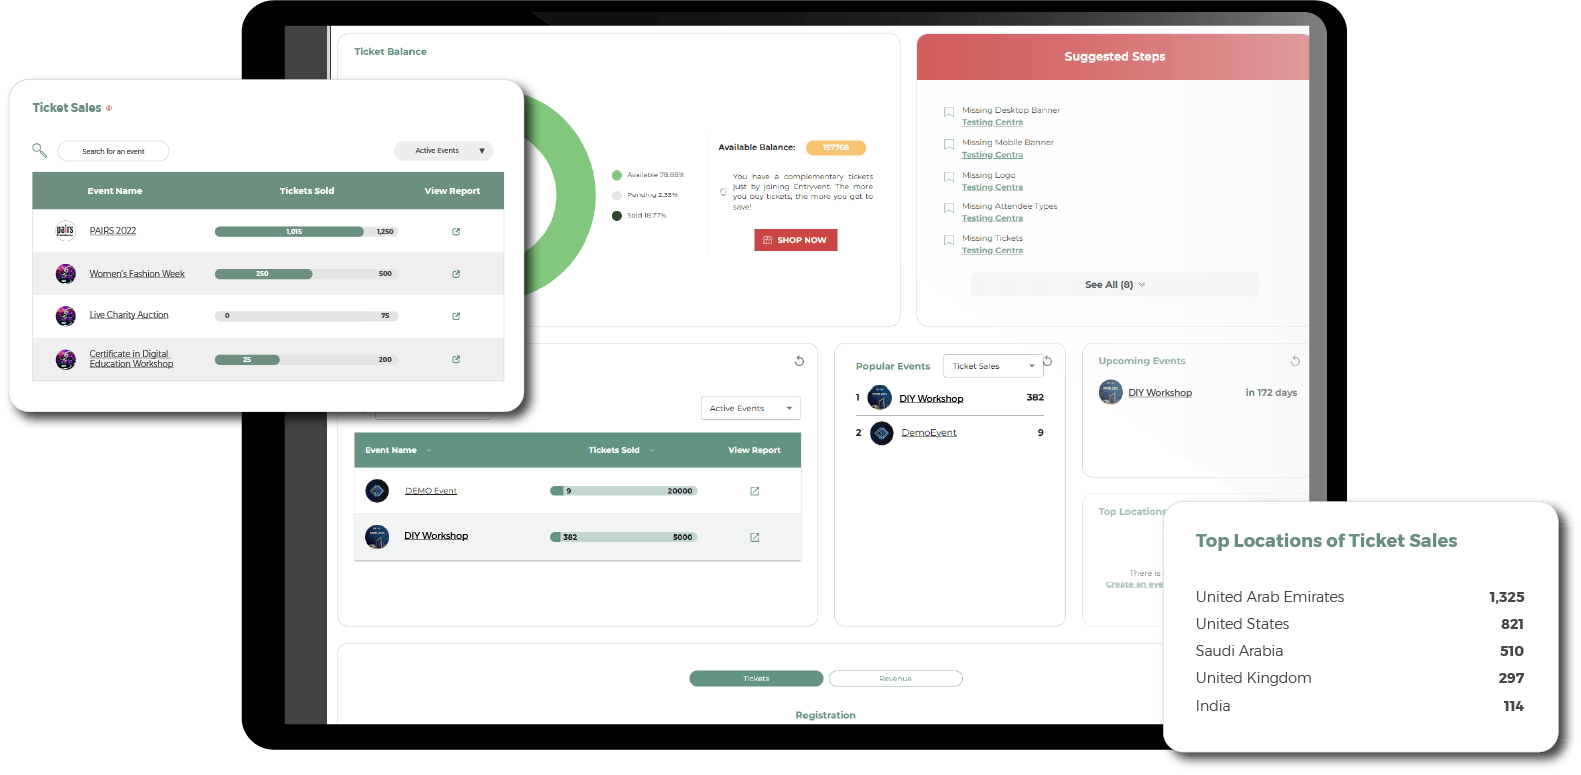Click the PAIRS 2022 tickets sold progress bar
Image resolution: width=1581 pixels, height=775 pixels.
[306, 232]
